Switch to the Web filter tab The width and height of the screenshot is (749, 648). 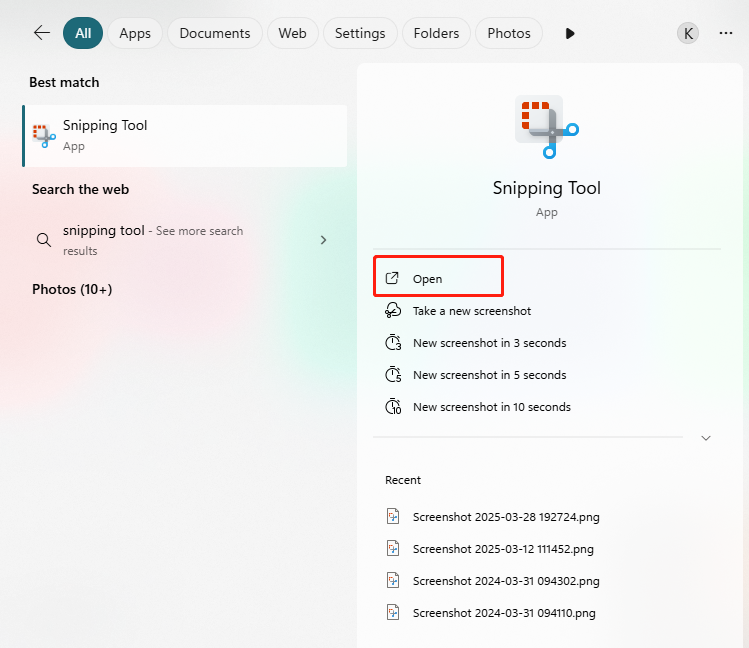[292, 33]
